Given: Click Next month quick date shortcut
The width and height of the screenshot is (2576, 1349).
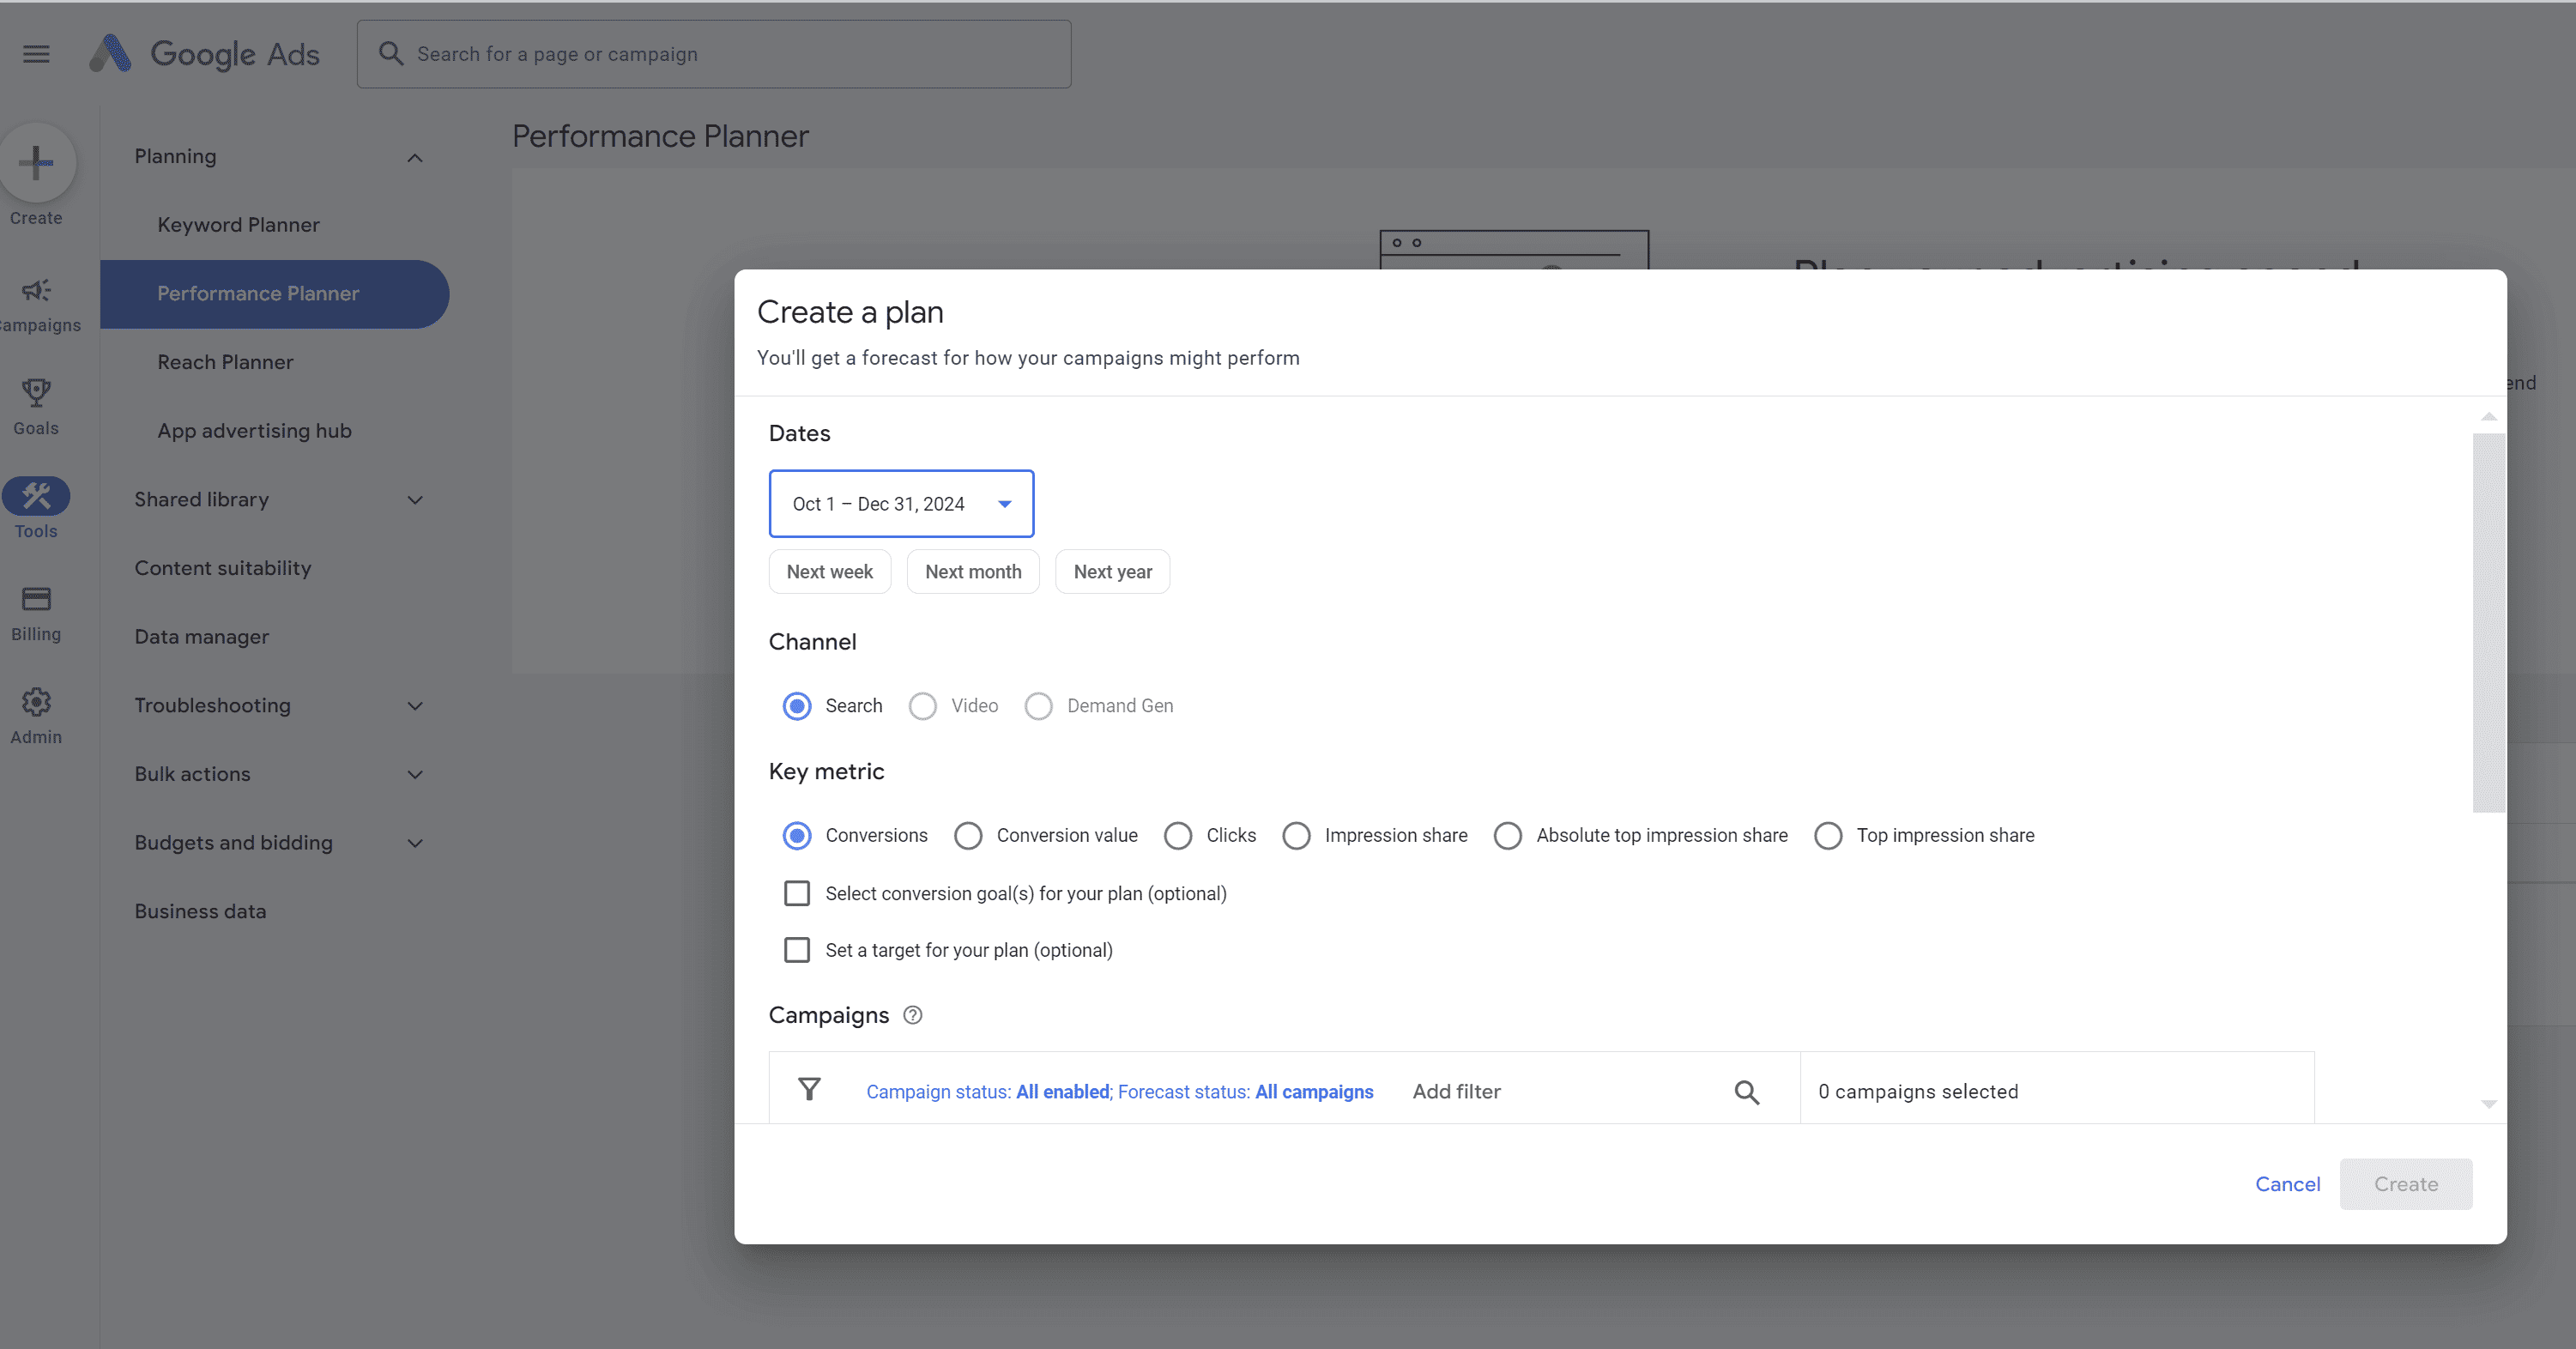Looking at the screenshot, I should pyautogui.click(x=973, y=571).
